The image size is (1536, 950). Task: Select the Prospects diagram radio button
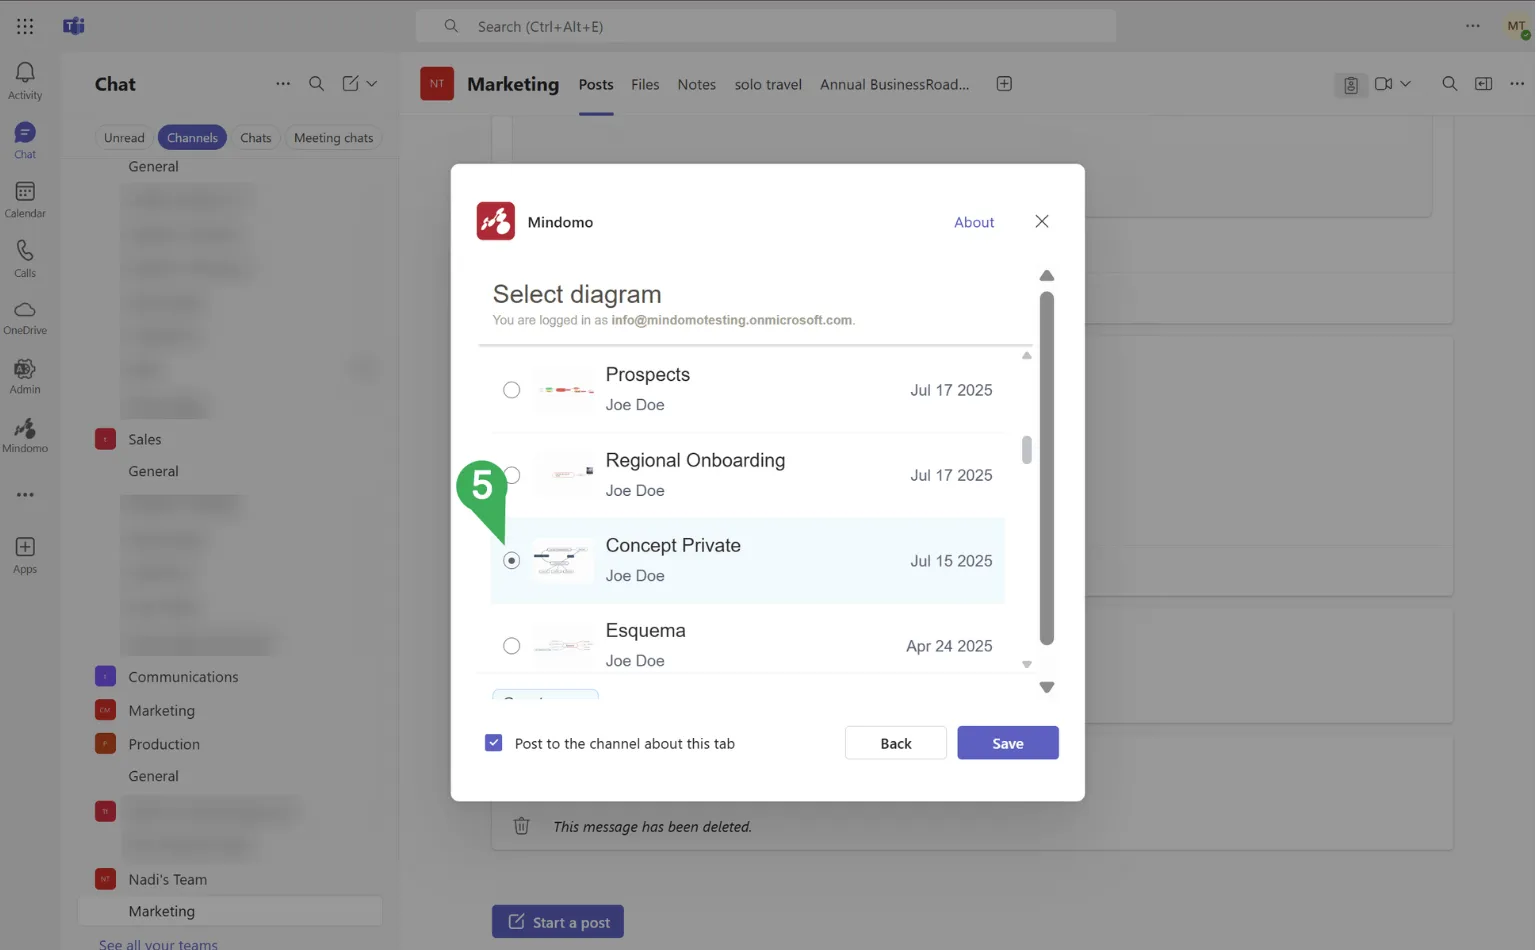tap(511, 390)
